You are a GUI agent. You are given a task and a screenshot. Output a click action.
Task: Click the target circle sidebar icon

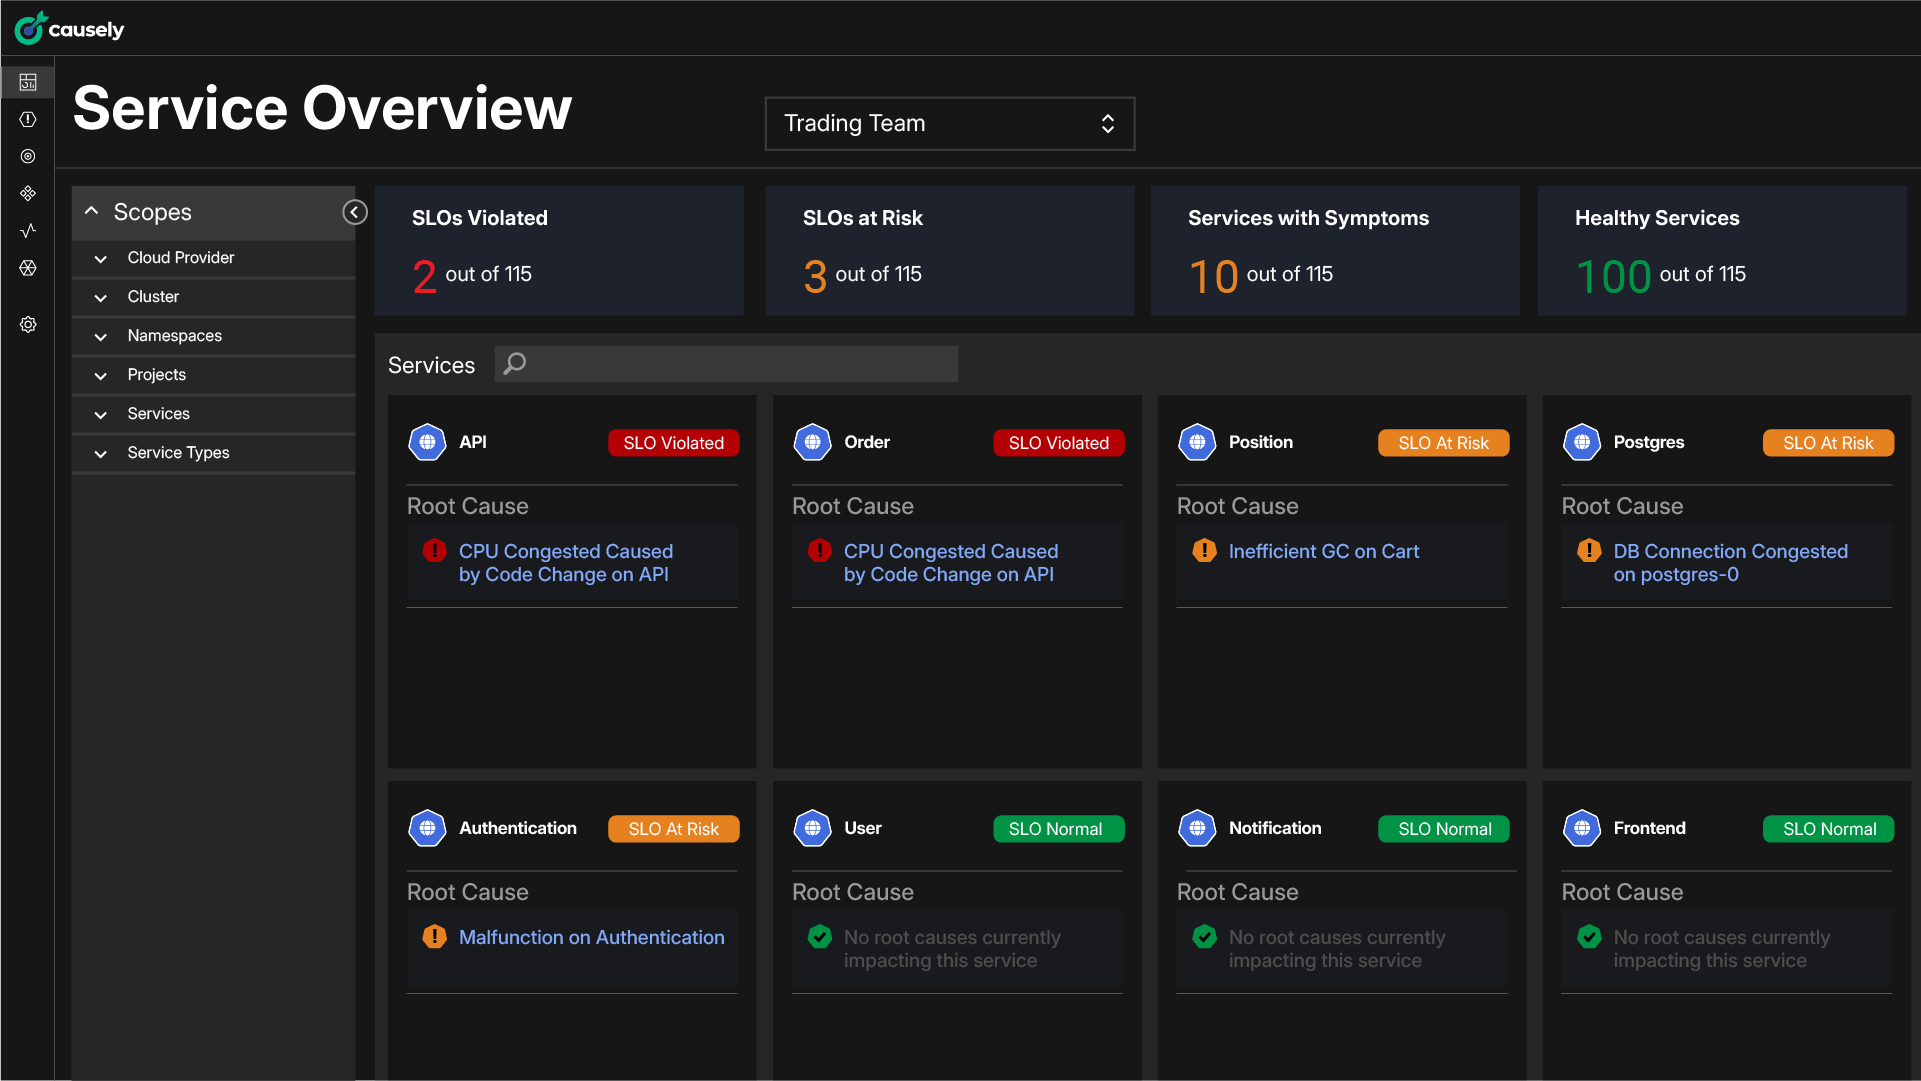tap(28, 156)
